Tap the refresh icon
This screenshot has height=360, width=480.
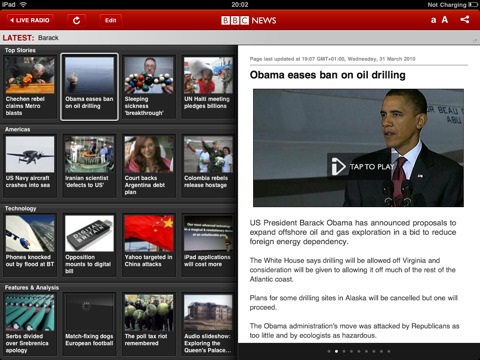click(x=76, y=20)
